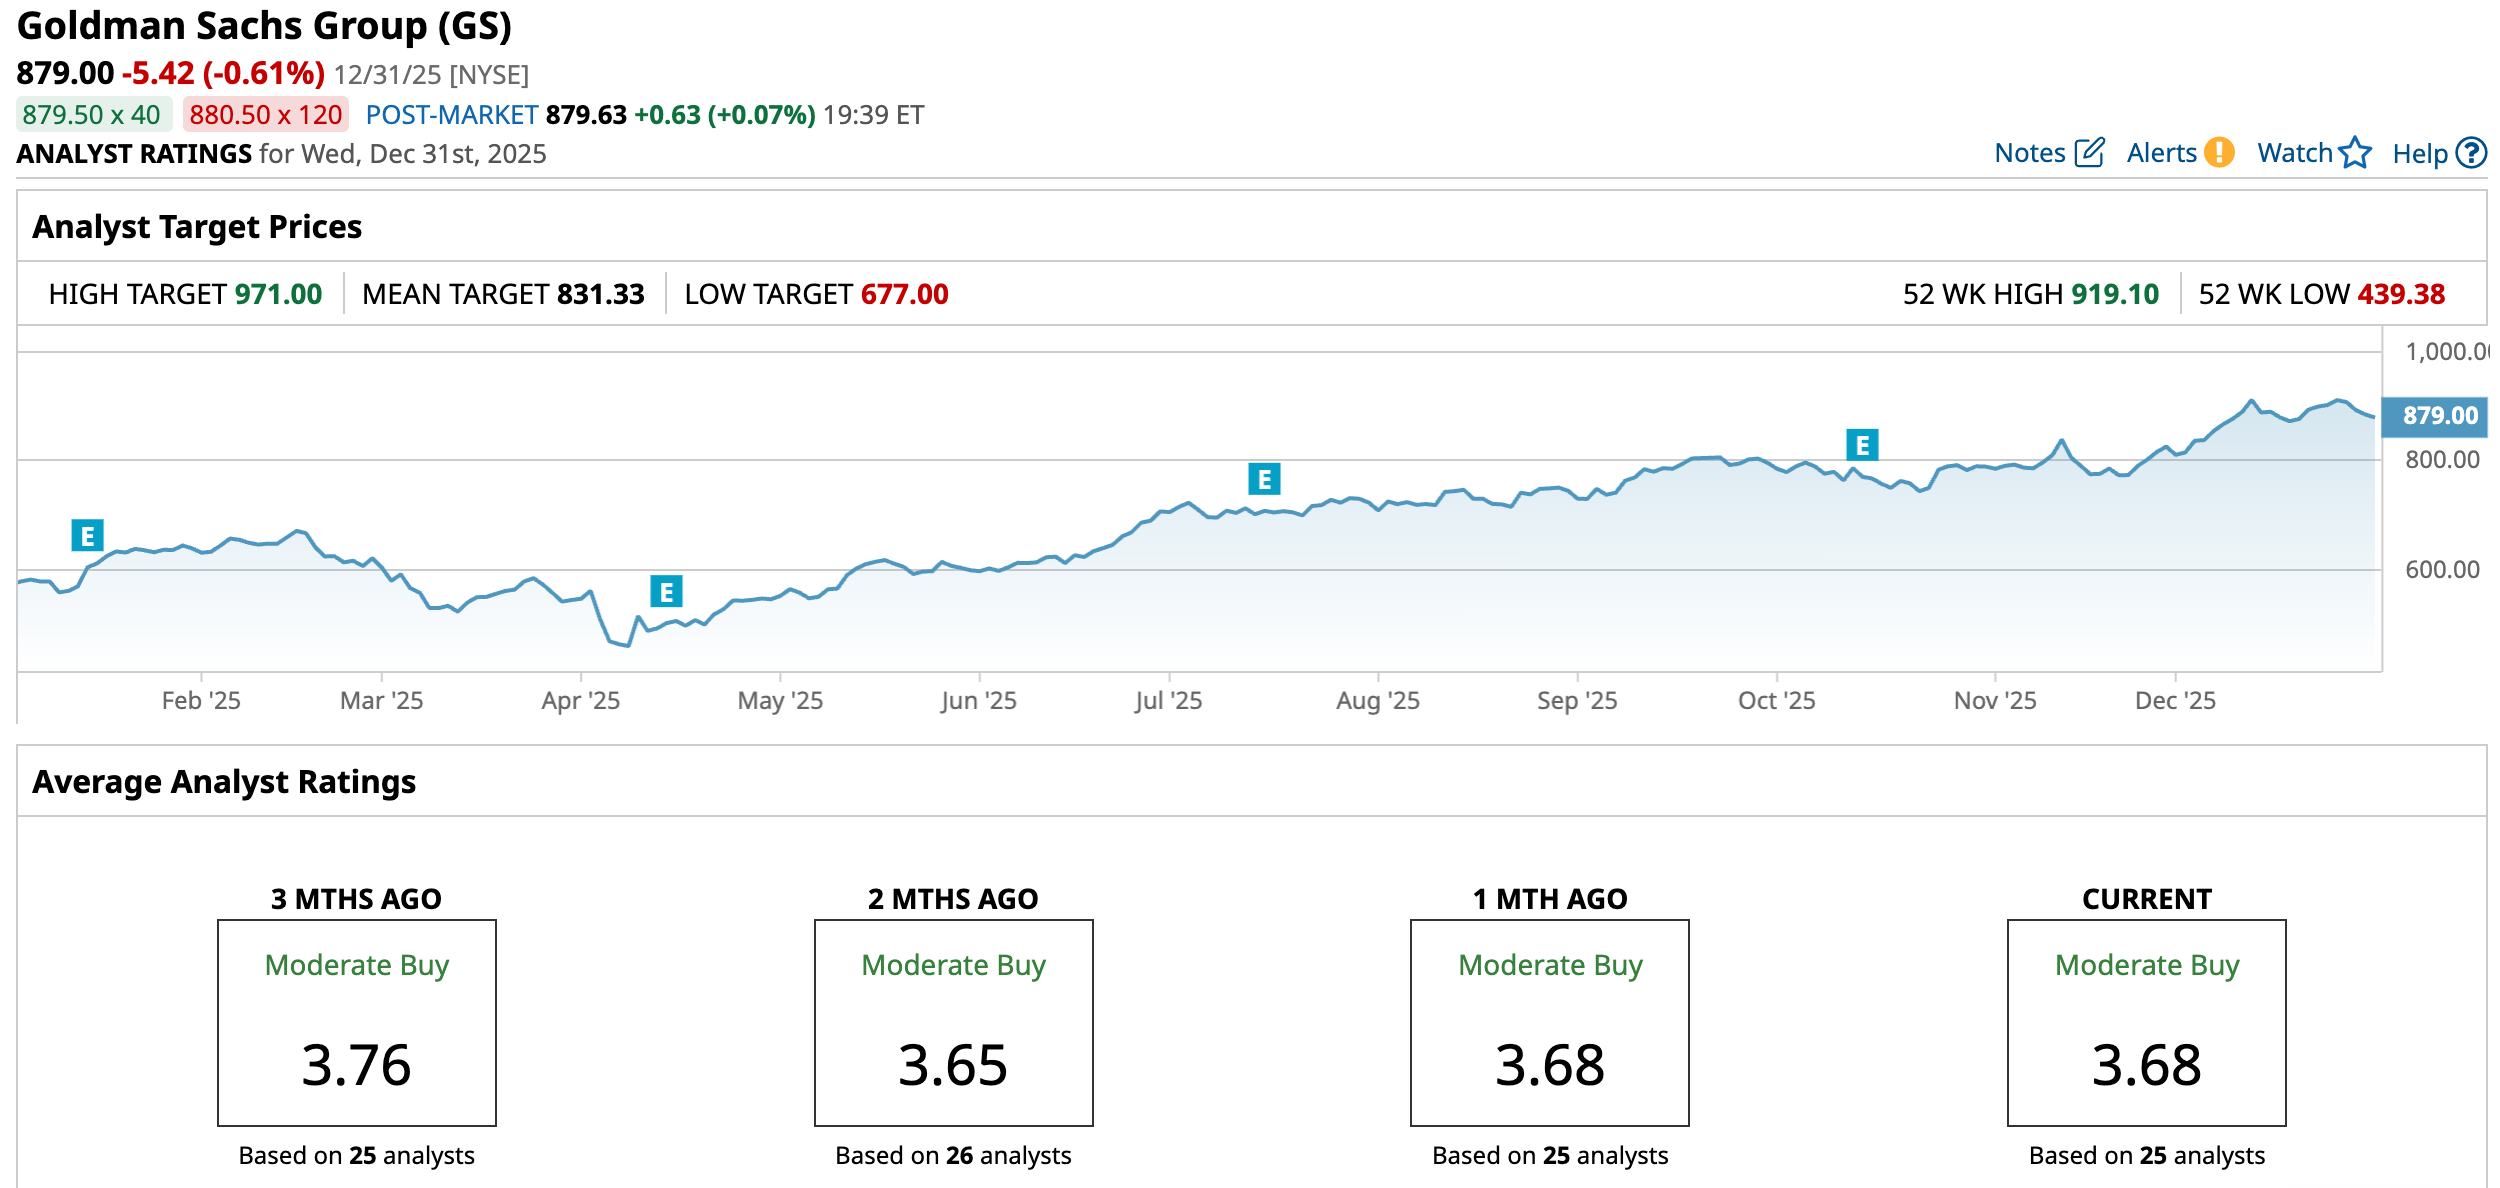Select the 2 MTHS AGO rating box 3.65
This screenshot has height=1188, width=2500.
[953, 1022]
